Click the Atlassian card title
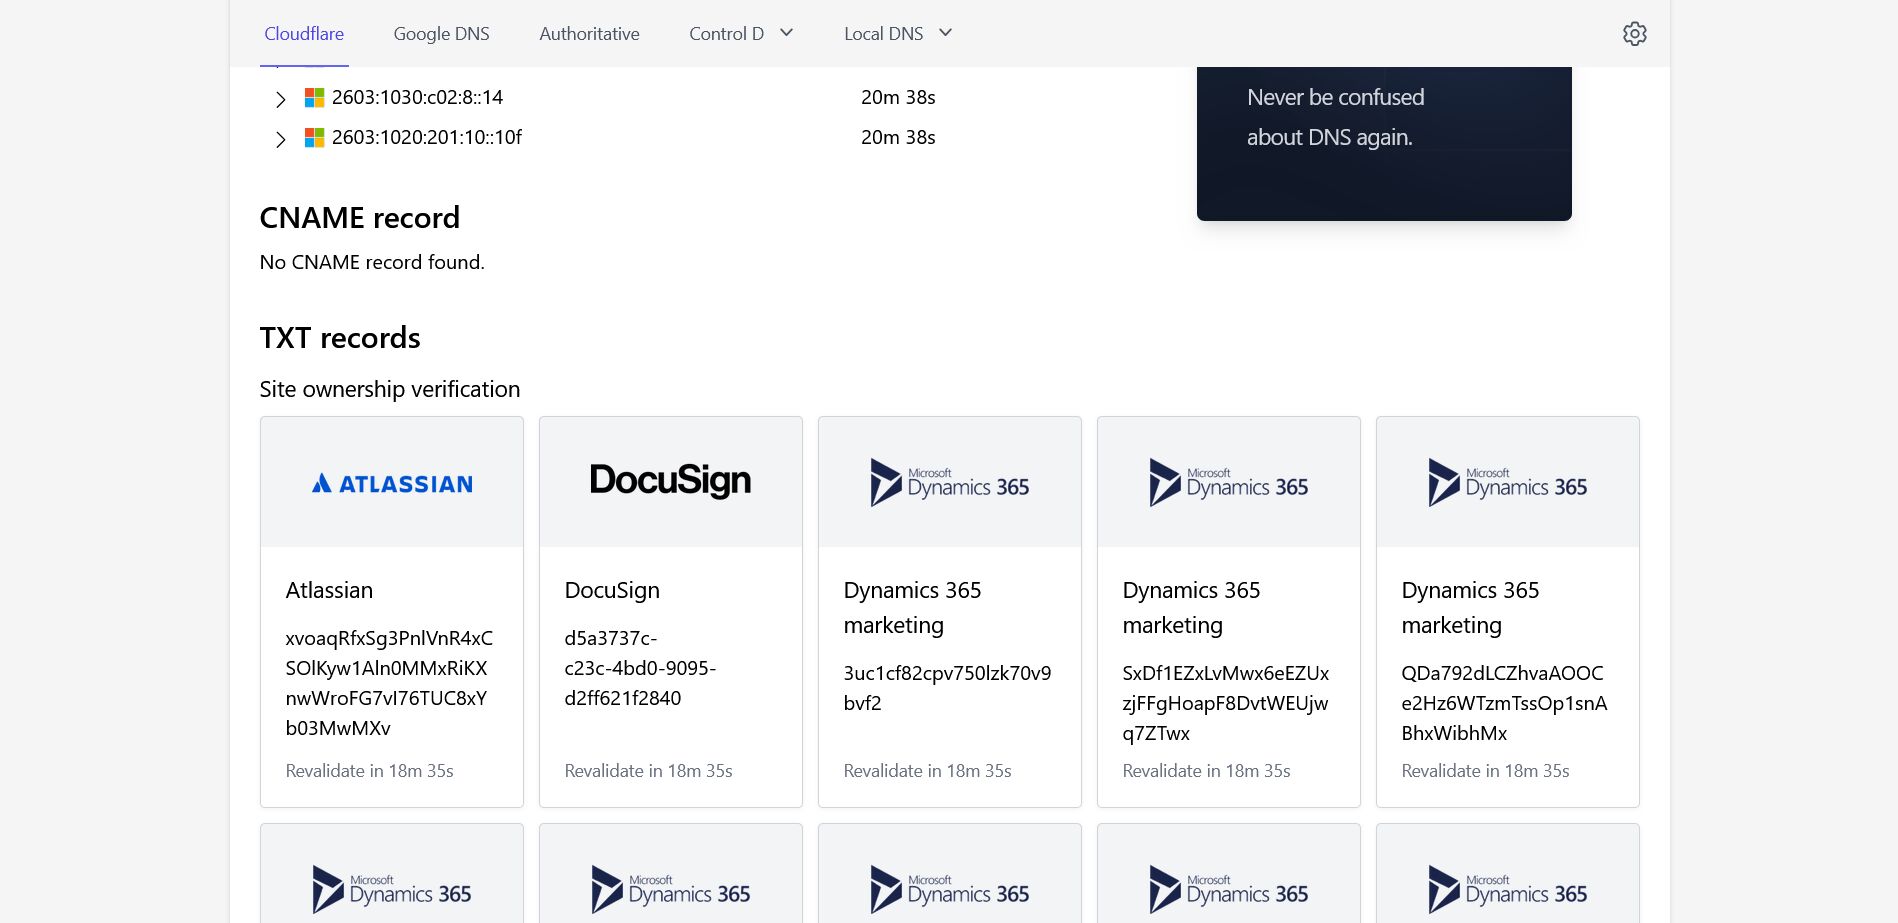 pos(329,590)
